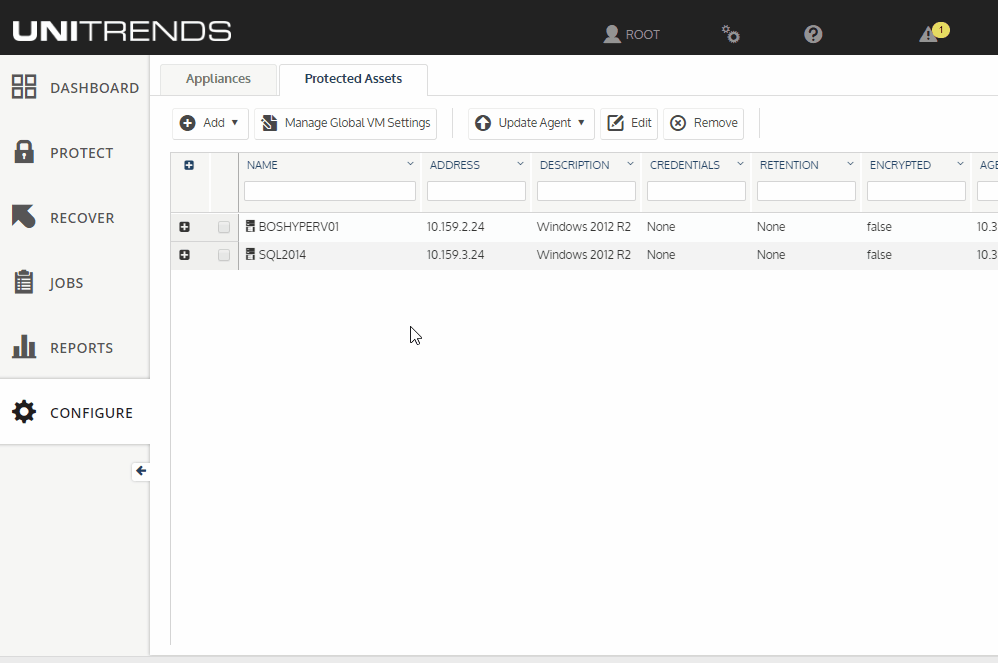
Task: Open the help question mark icon
Action: click(813, 34)
